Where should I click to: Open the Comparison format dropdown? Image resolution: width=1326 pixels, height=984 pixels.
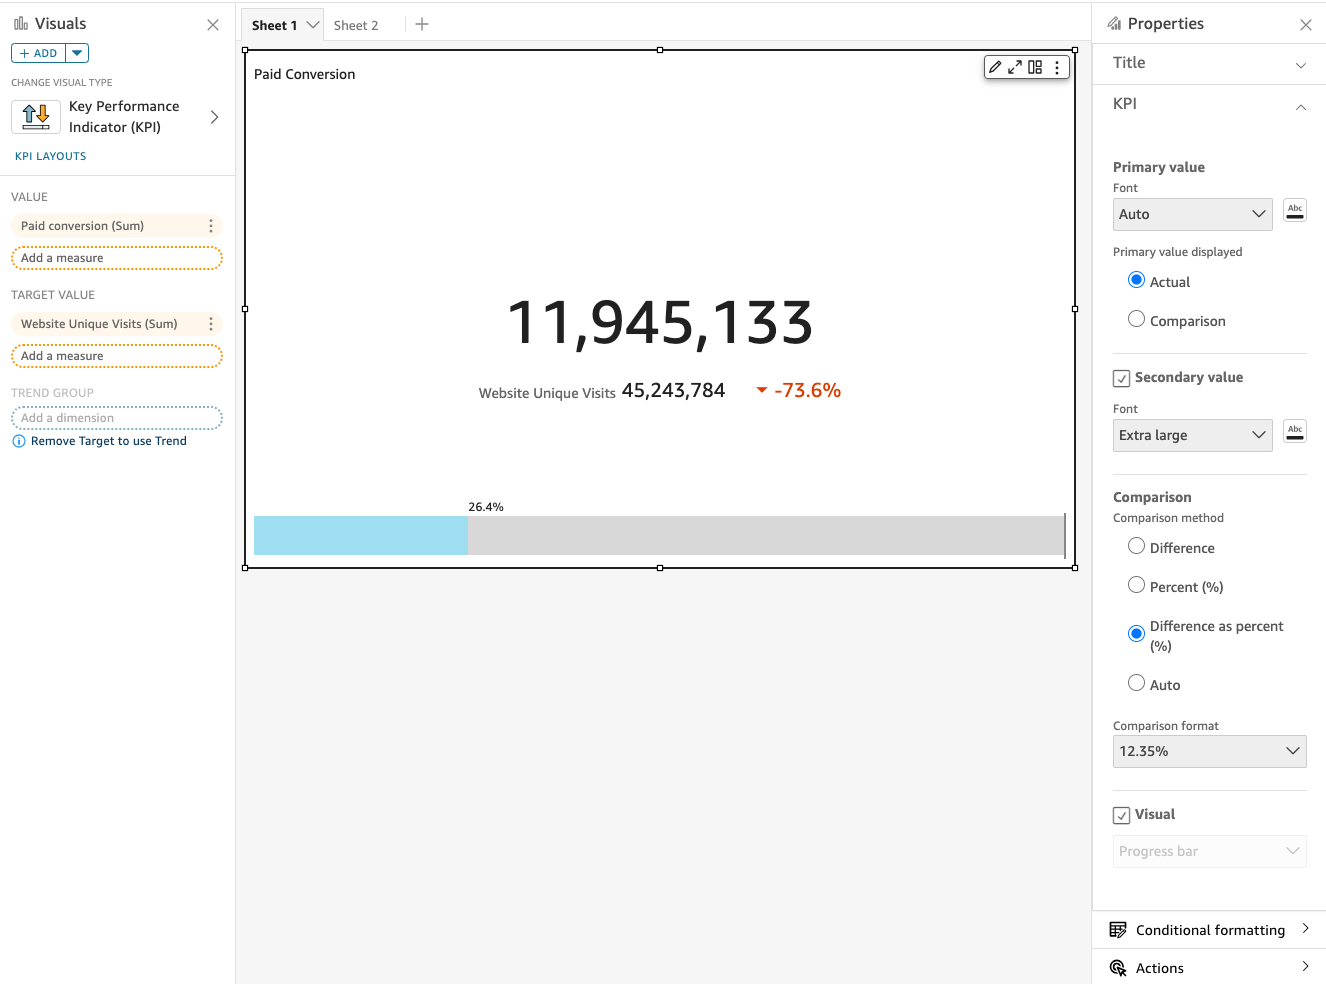tap(1209, 751)
